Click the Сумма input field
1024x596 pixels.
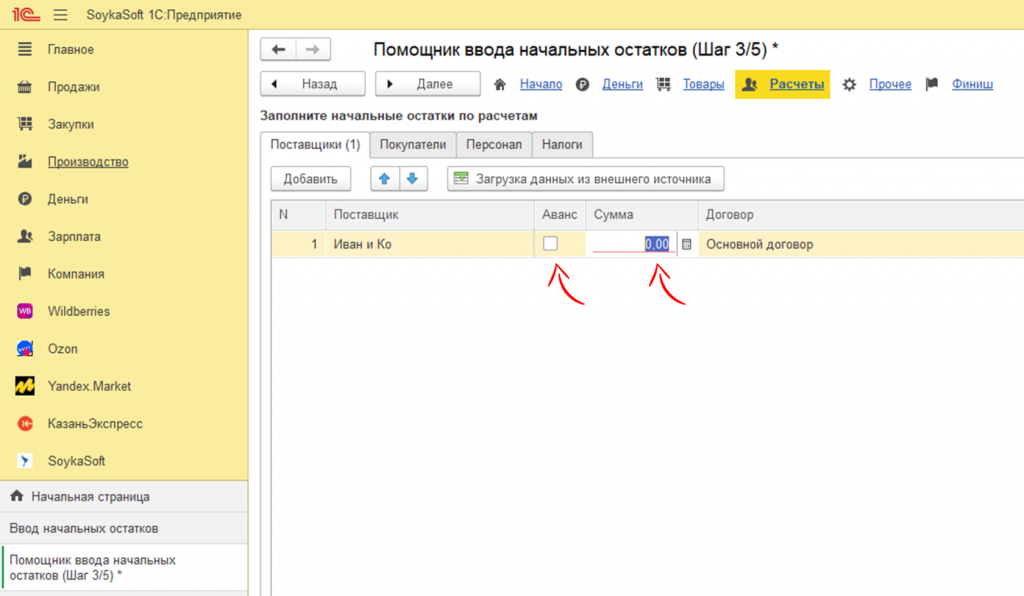point(630,244)
